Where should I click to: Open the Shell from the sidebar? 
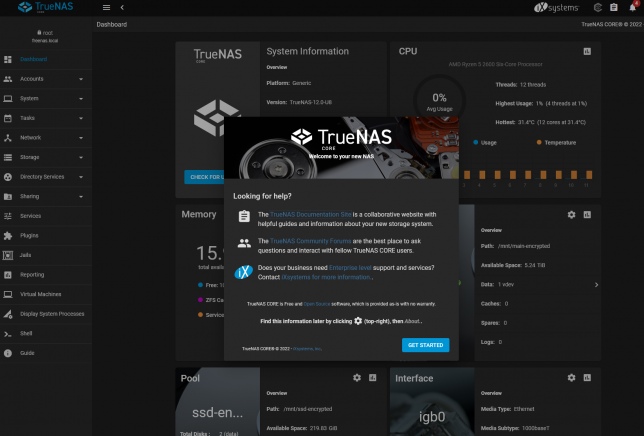tap(27, 333)
